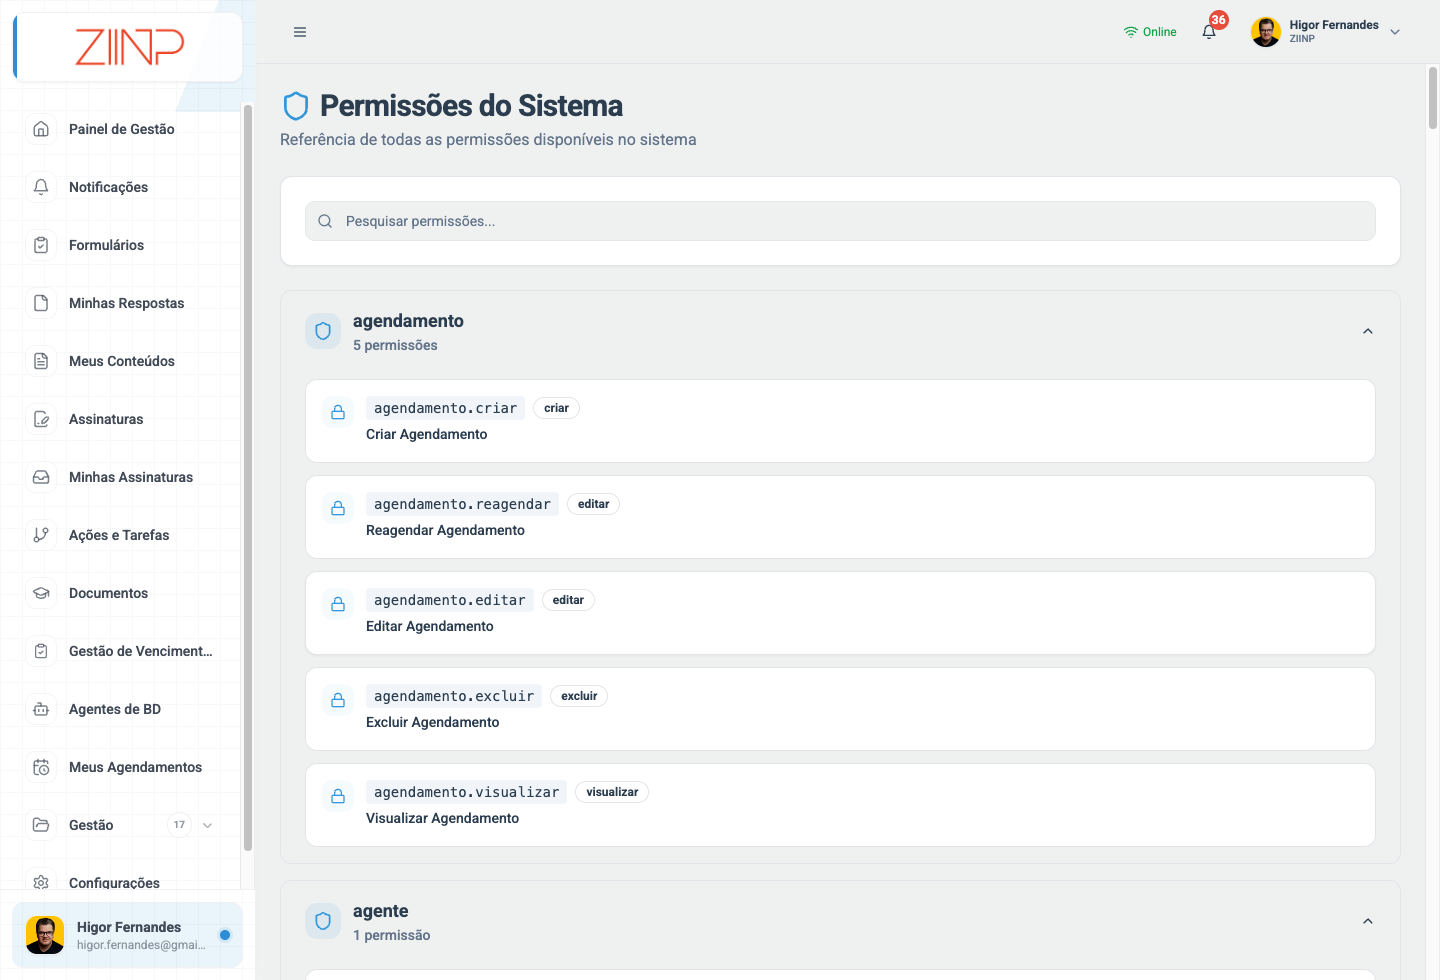Open Painel de Gestão menu item
The width and height of the screenshot is (1440, 980).
click(122, 129)
